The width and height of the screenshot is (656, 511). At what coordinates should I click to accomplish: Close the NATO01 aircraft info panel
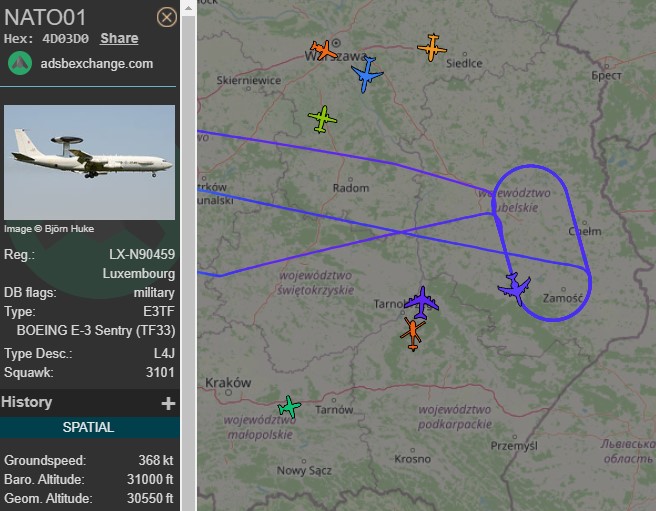tap(167, 18)
